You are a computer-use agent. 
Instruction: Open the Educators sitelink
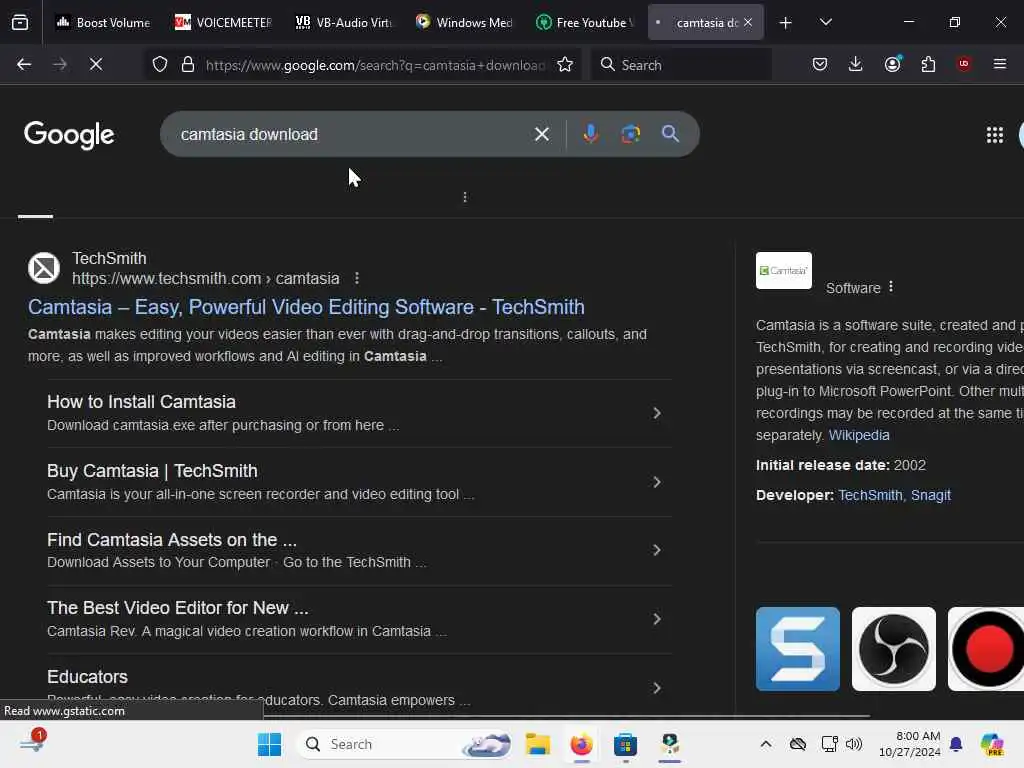click(88, 677)
